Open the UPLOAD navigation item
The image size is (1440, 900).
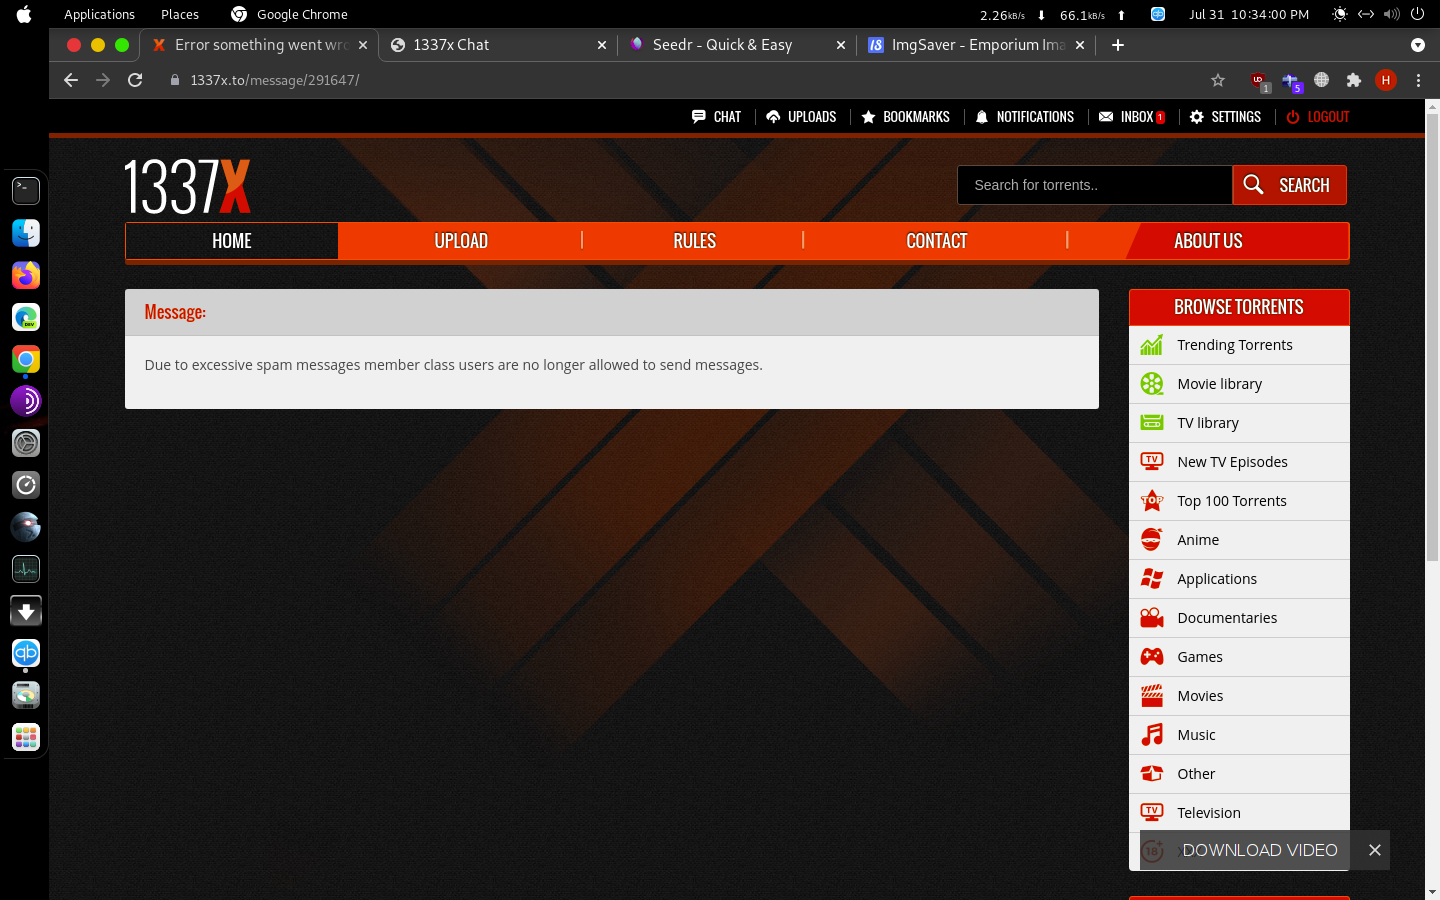coord(460,241)
